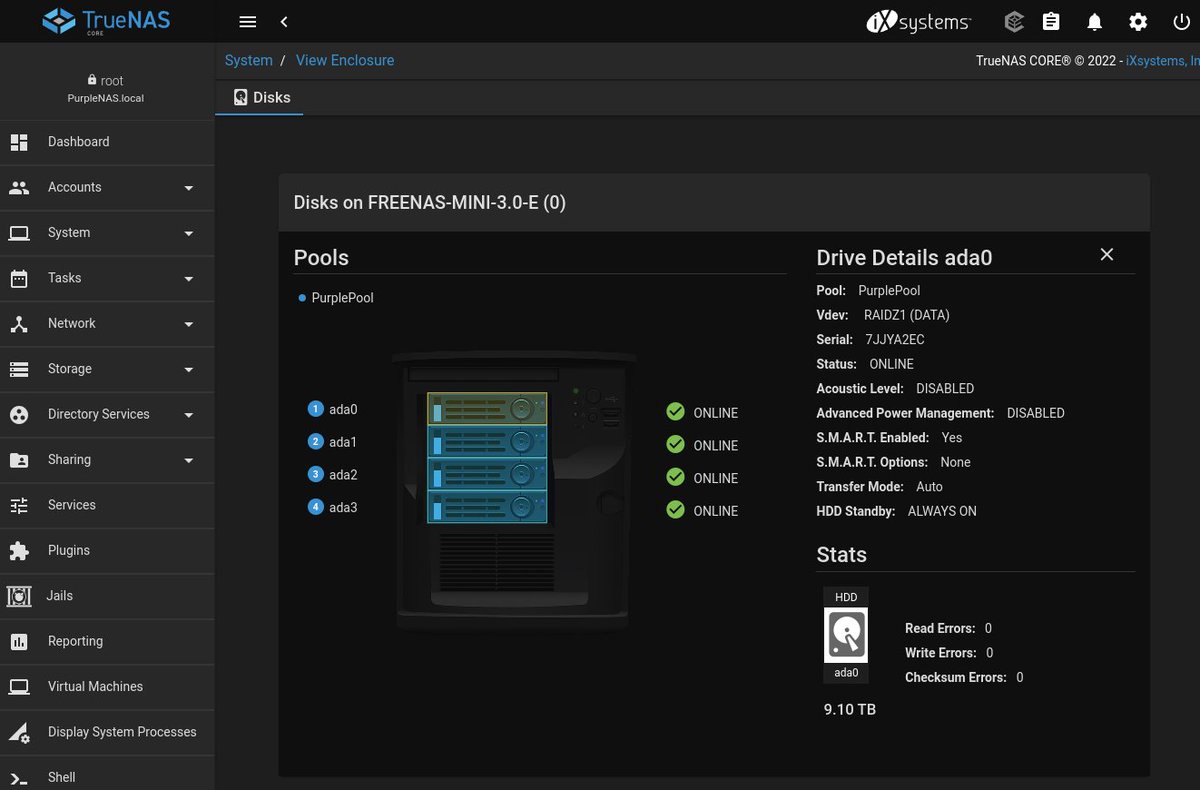Open the Plugins menu item
1200x790 pixels.
click(x=107, y=550)
